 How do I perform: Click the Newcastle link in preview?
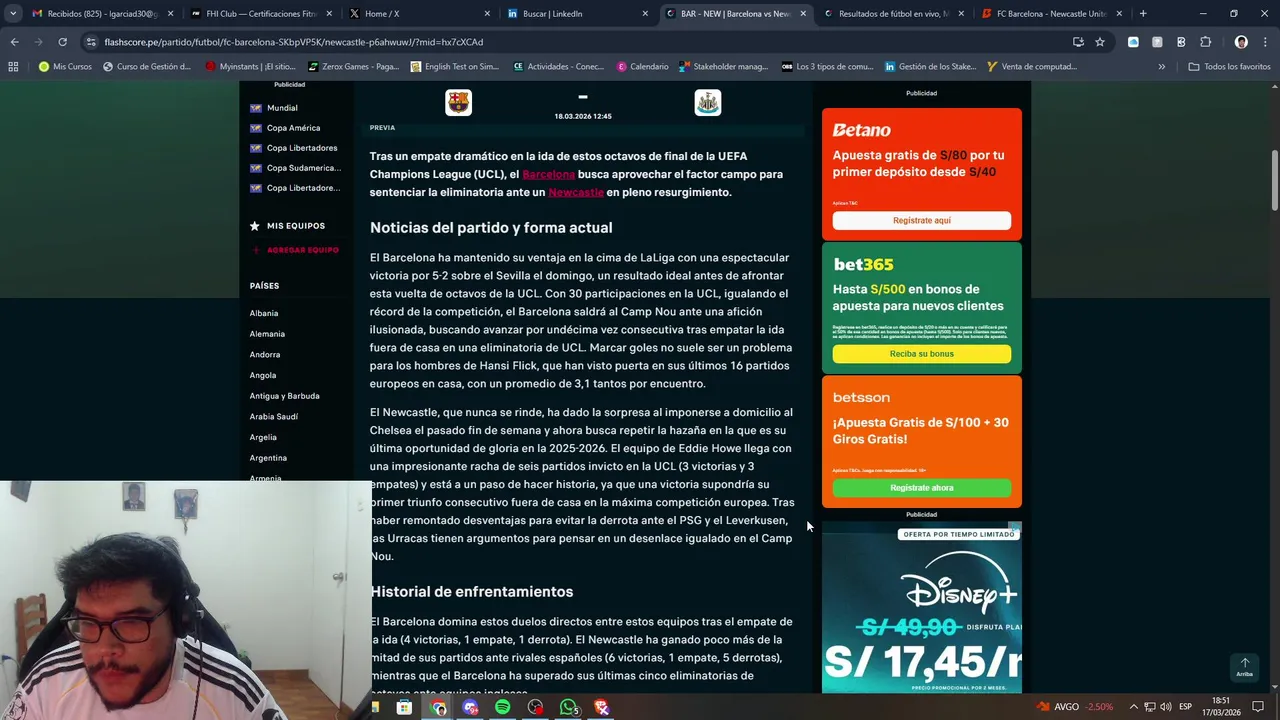coord(576,192)
